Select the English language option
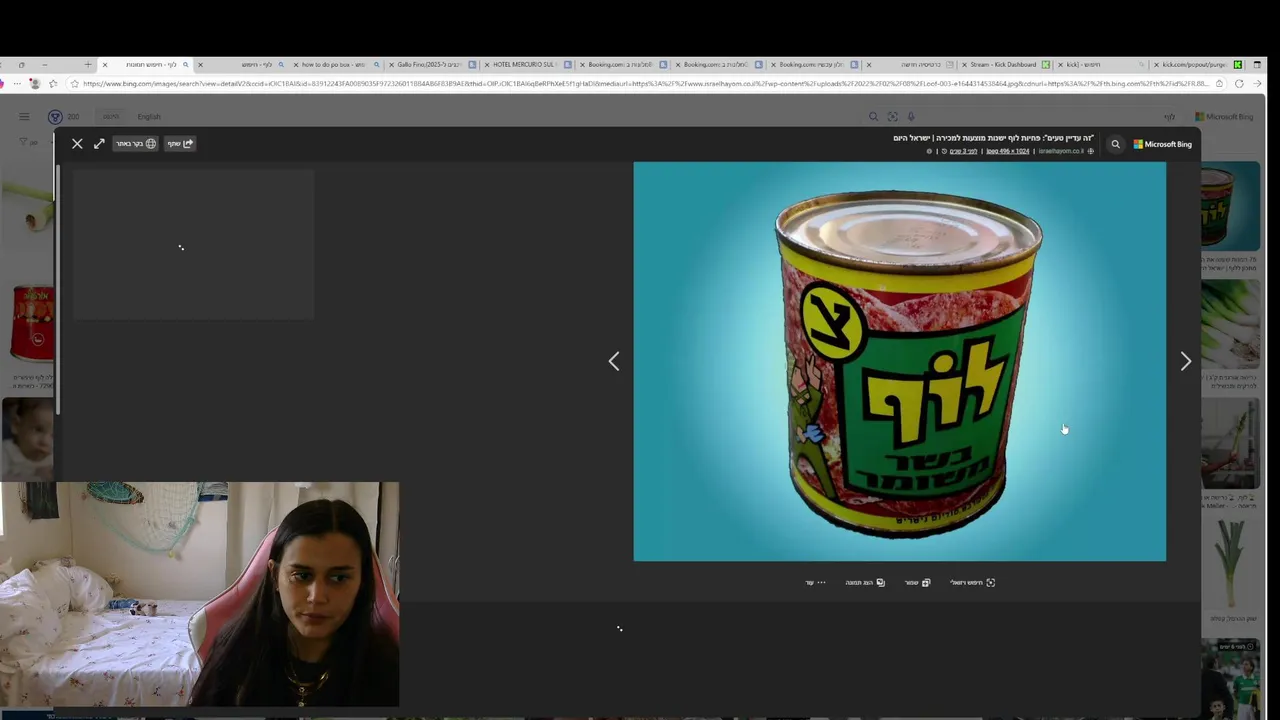1280x720 pixels. click(148, 117)
